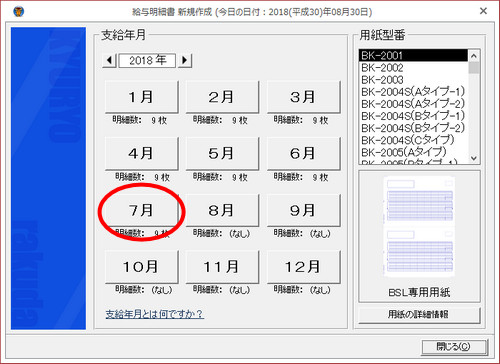500x364 pixels.
Task: Click the paper list scroll-down arrow
Action: click(474, 158)
